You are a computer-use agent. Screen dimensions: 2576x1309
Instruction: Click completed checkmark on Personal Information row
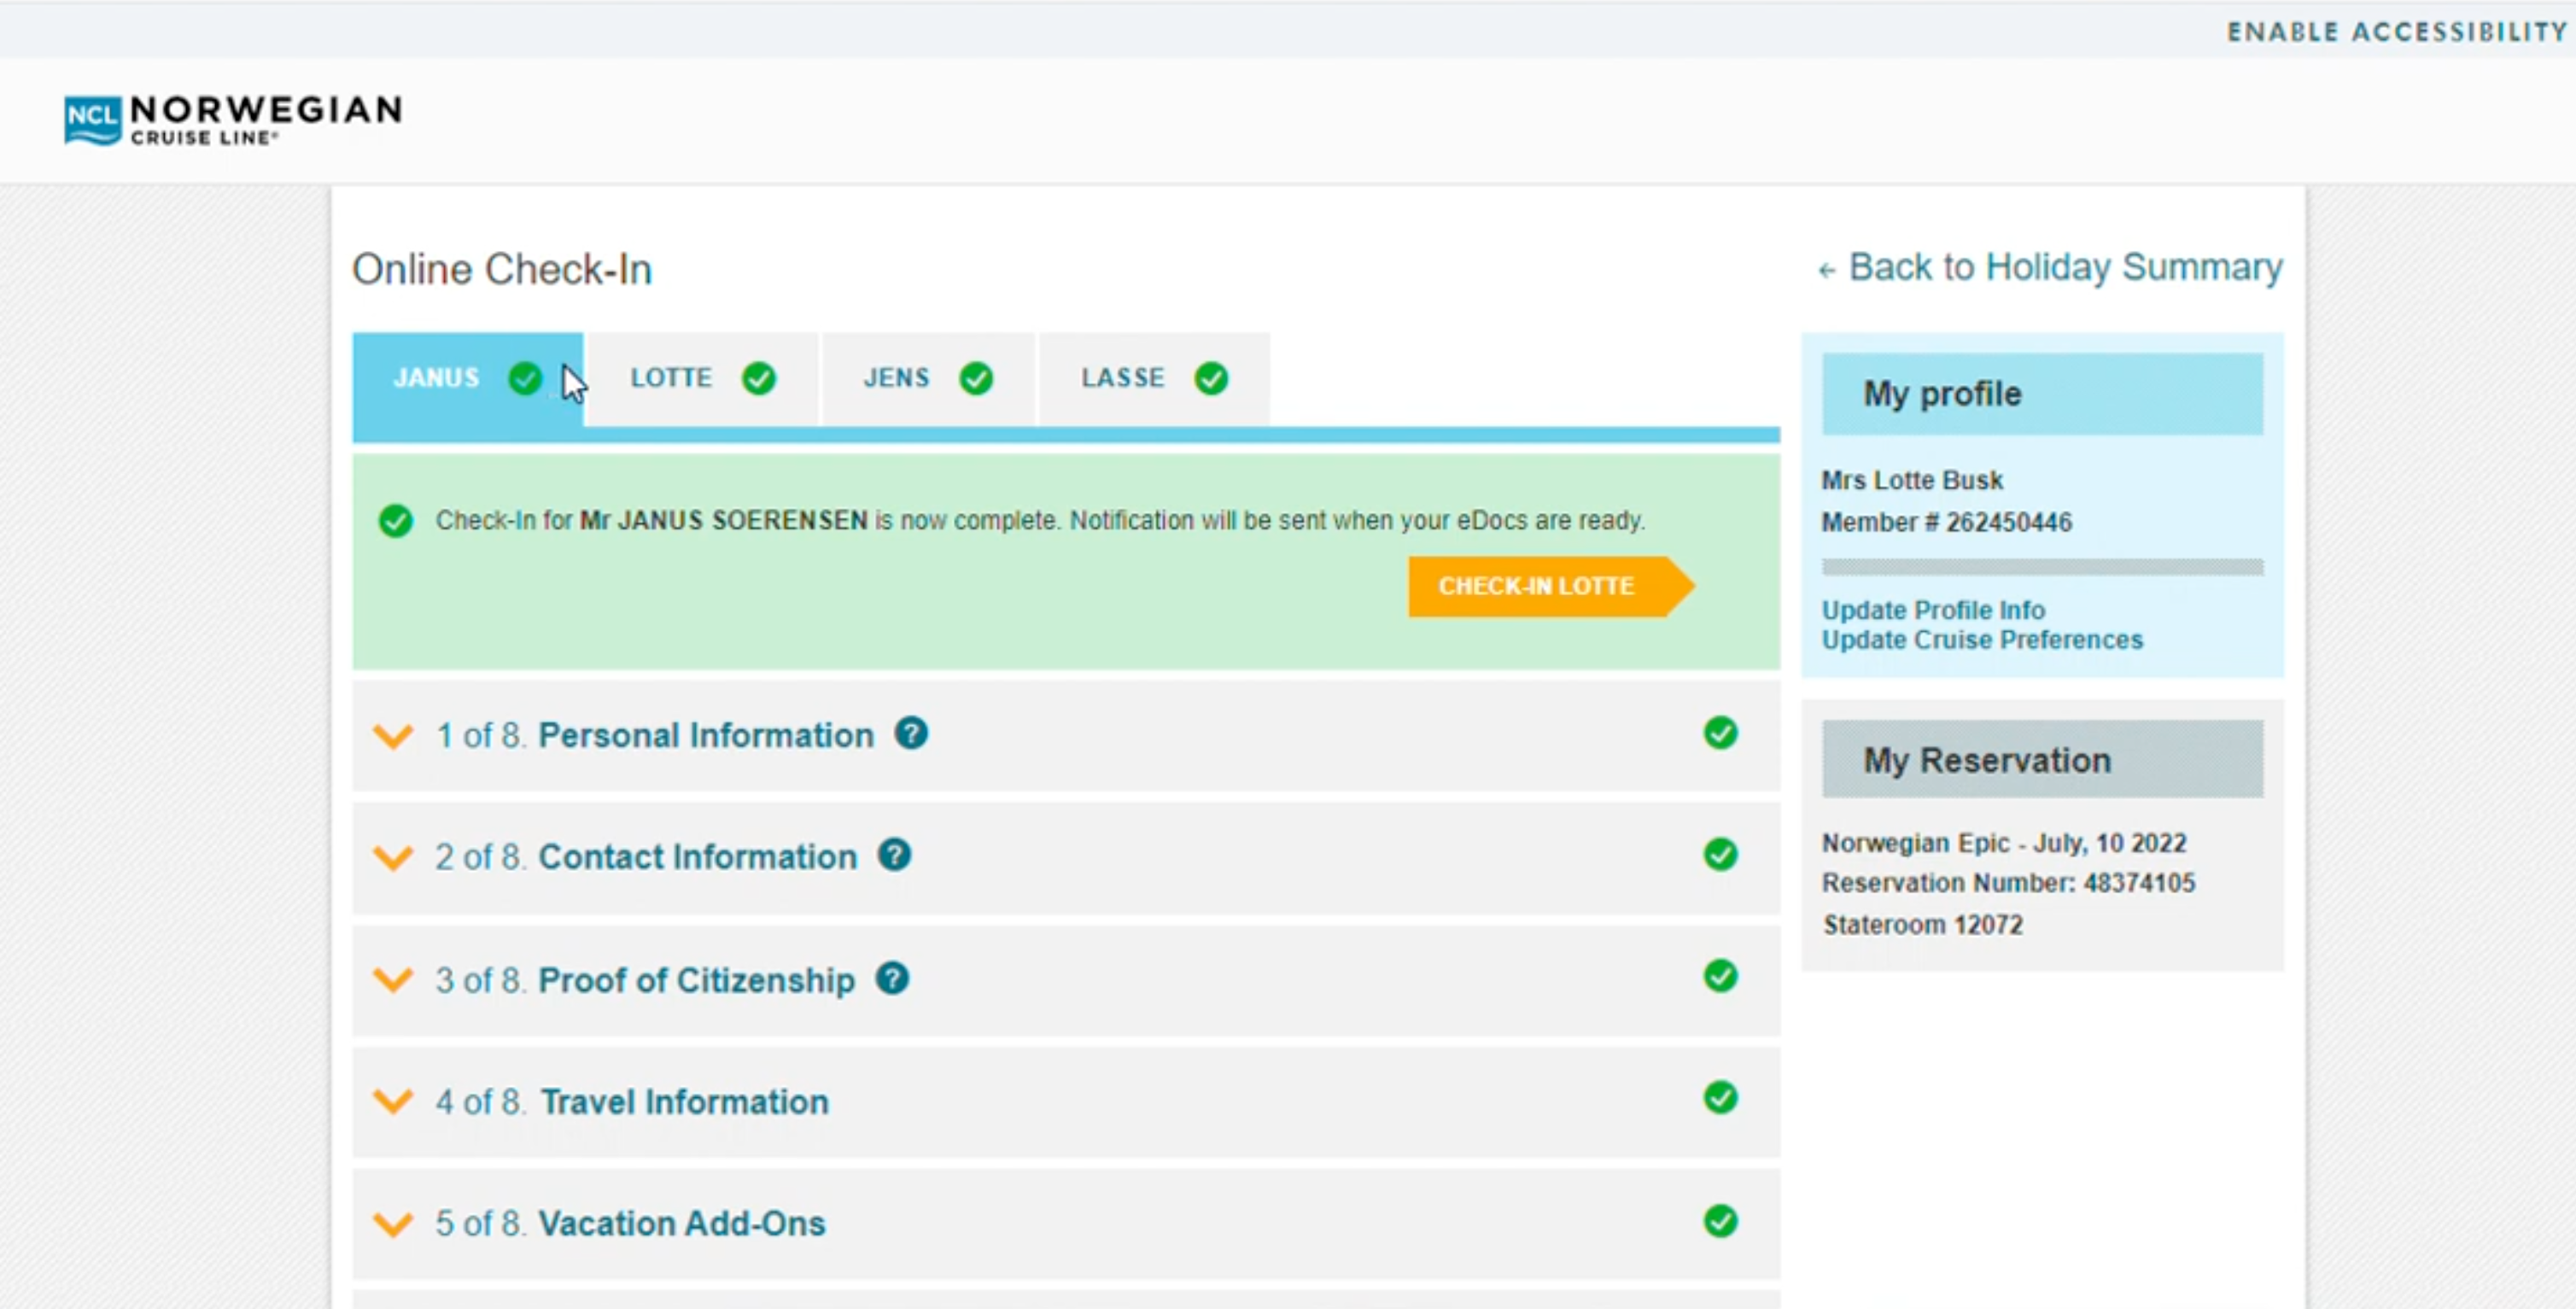1721,733
